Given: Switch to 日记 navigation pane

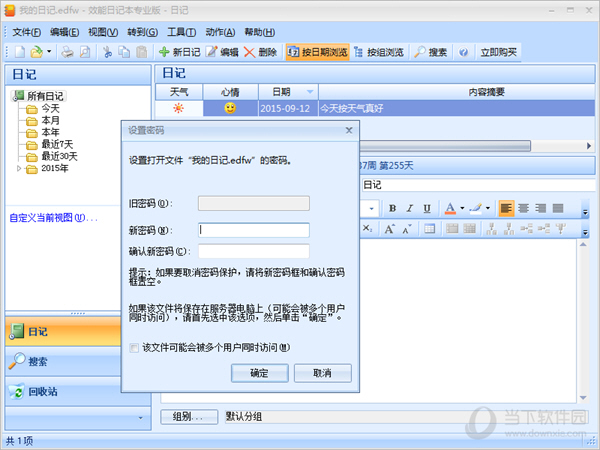Looking at the screenshot, I should point(63,331).
